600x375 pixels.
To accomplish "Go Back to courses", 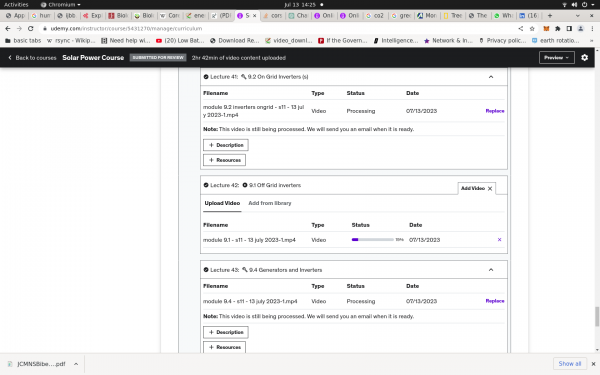I will click(x=32, y=58).
